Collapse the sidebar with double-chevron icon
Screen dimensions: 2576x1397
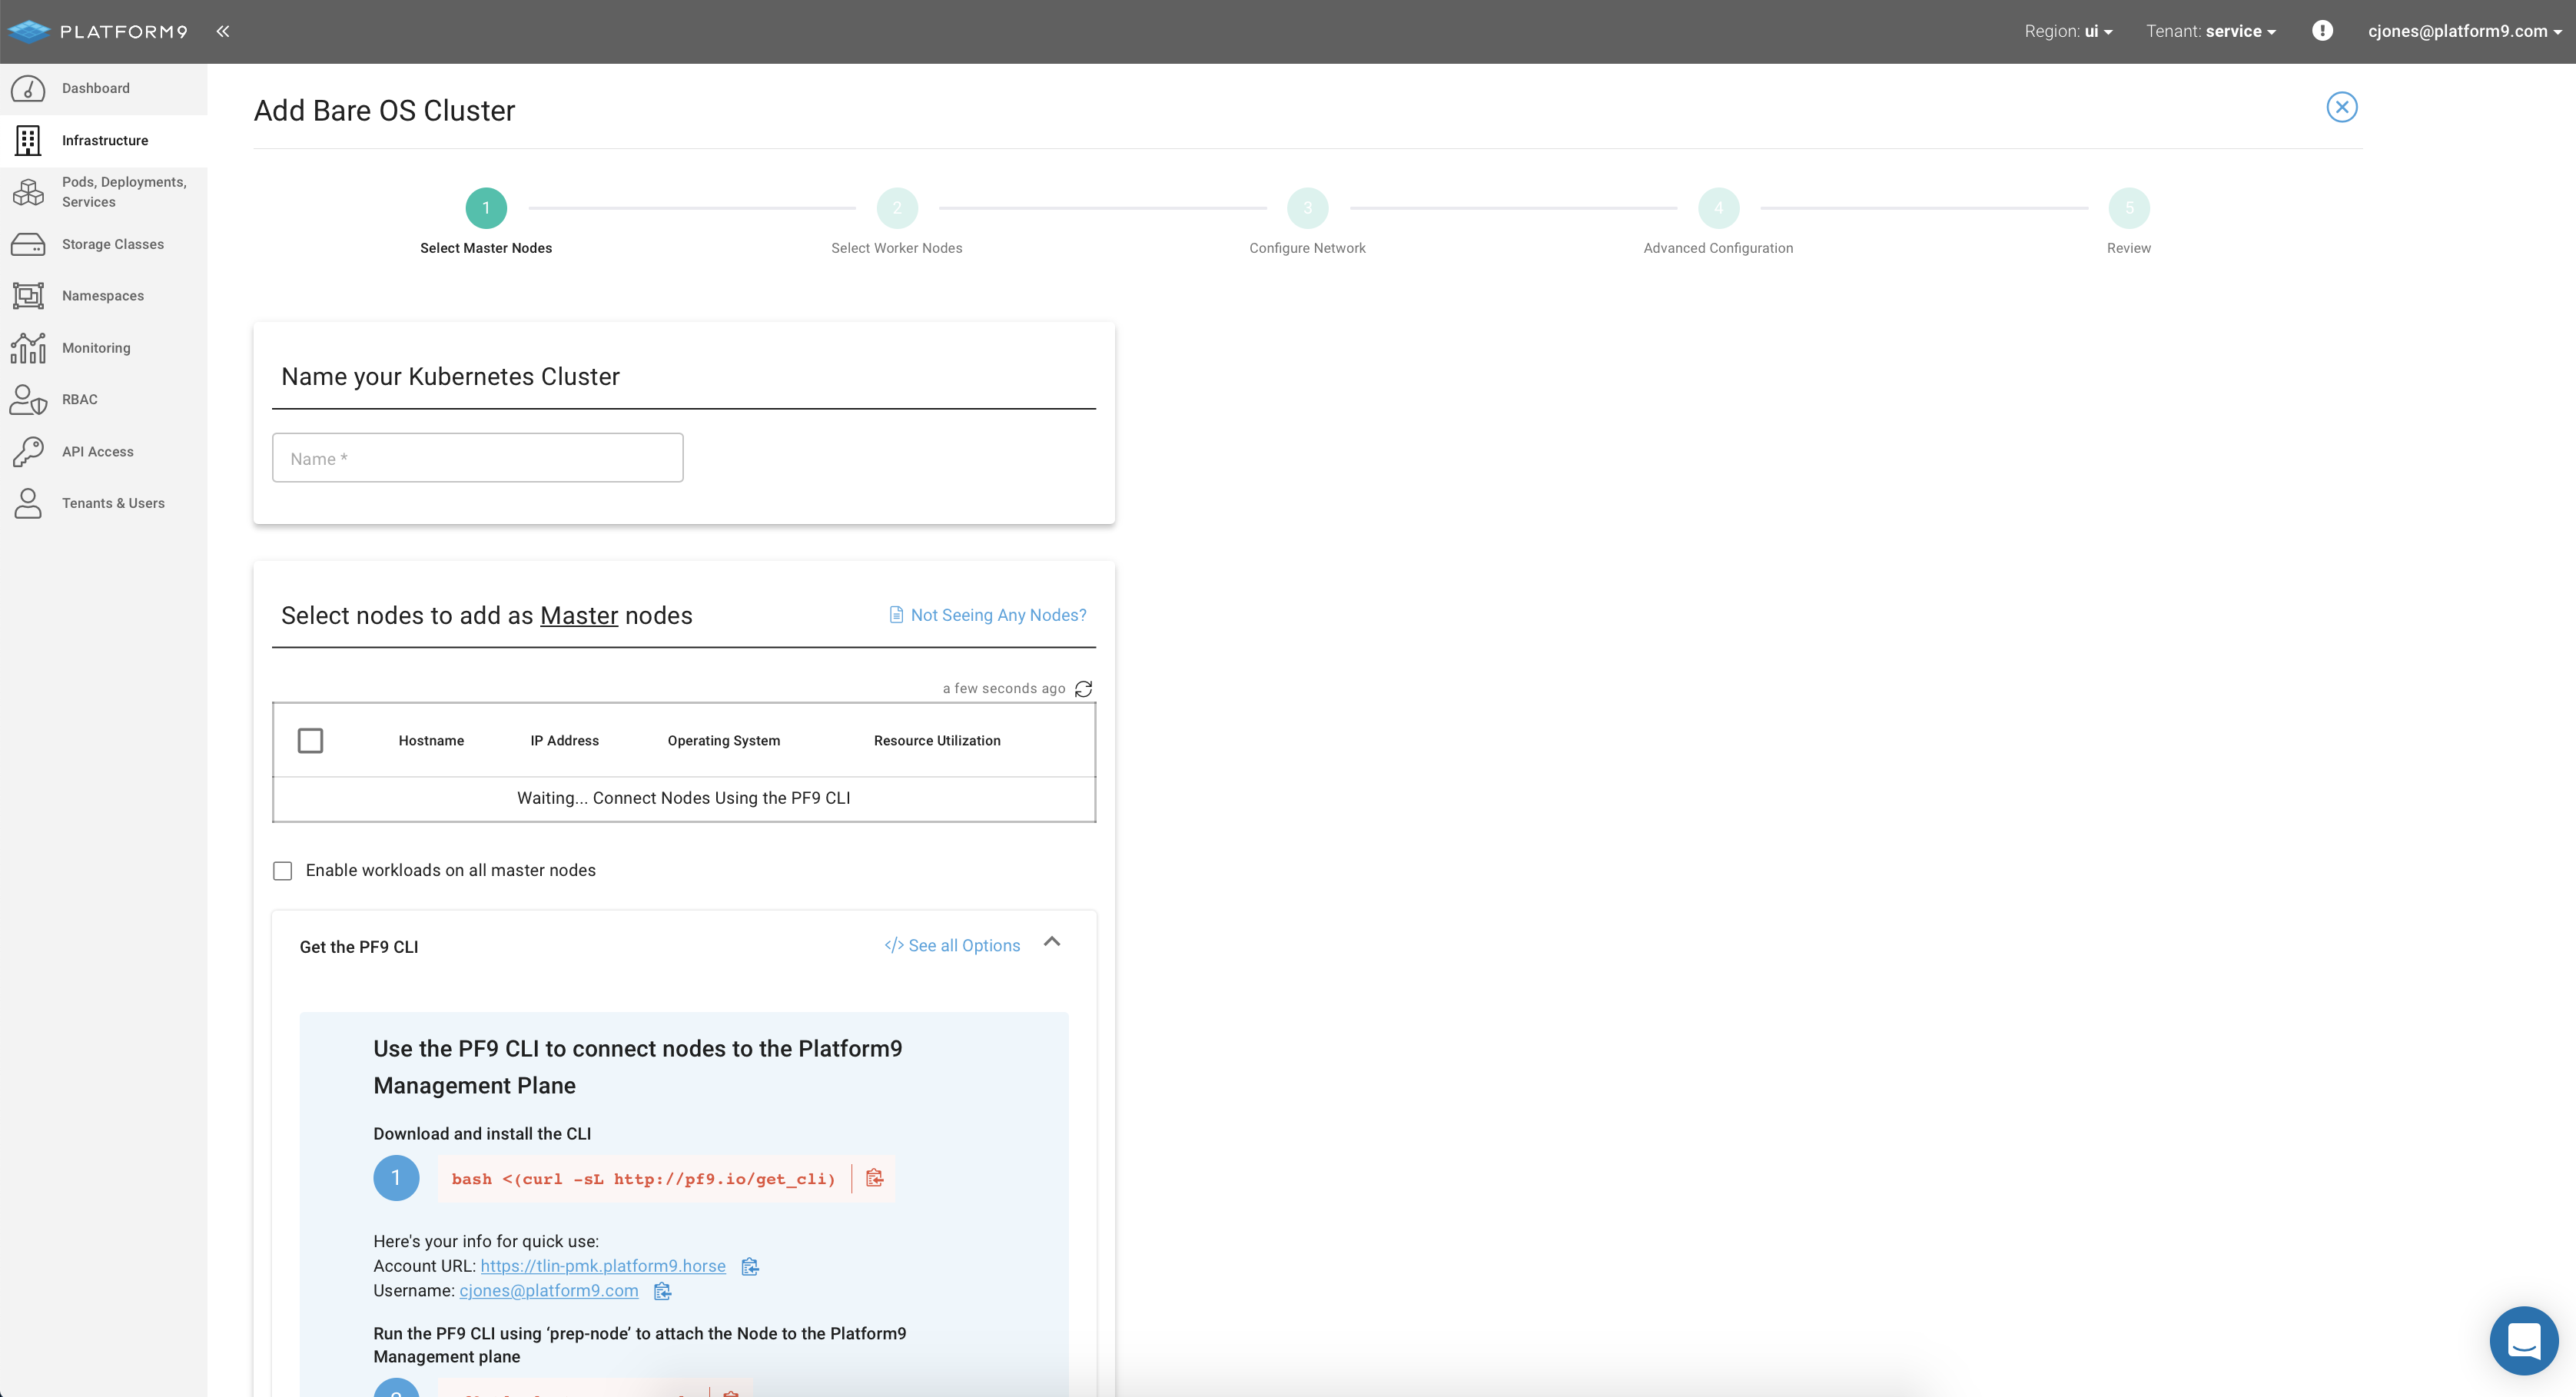click(223, 31)
